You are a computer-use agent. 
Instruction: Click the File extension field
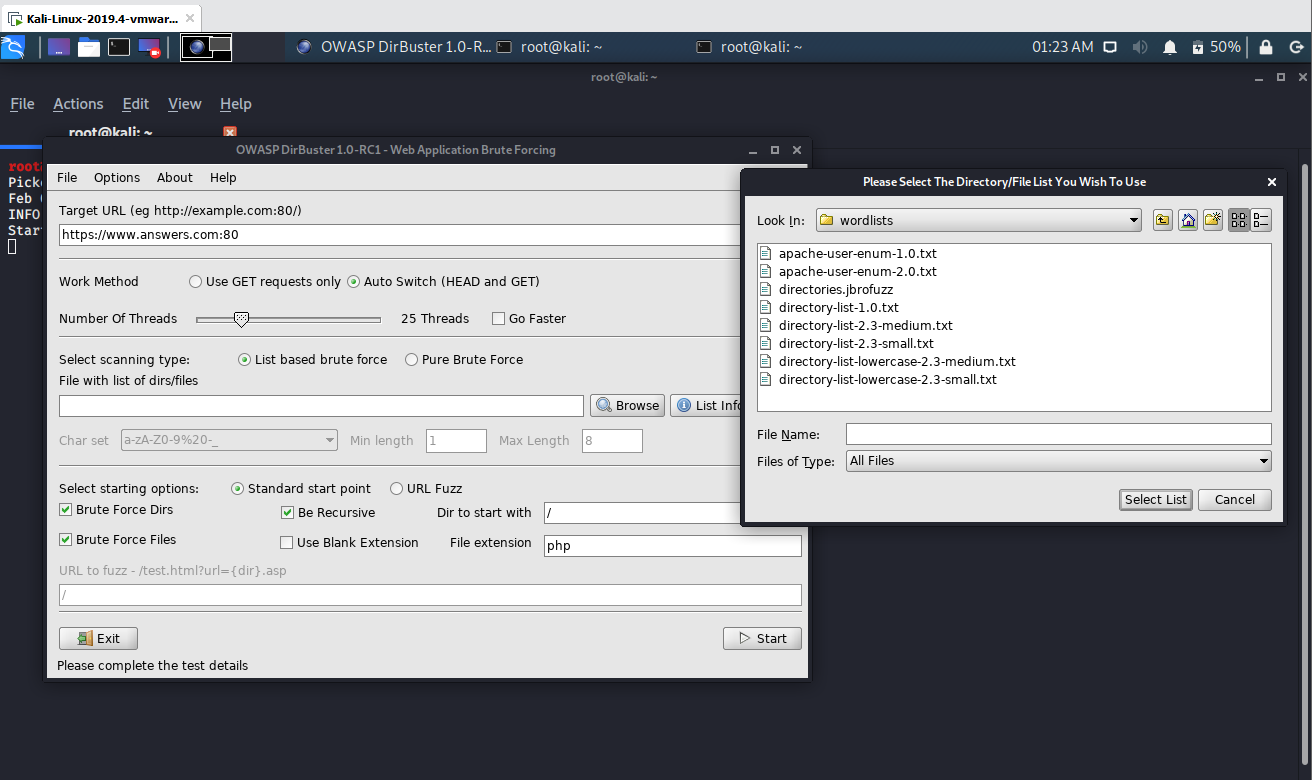point(673,546)
